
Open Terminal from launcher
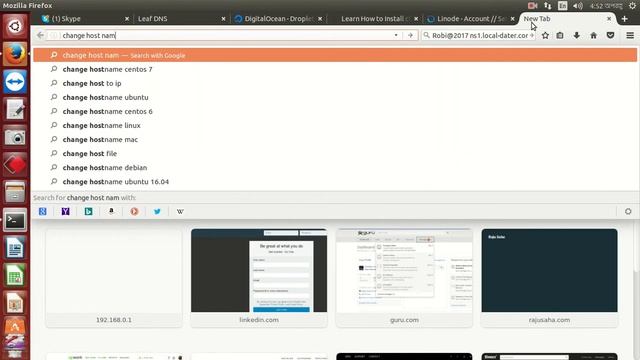(15, 220)
